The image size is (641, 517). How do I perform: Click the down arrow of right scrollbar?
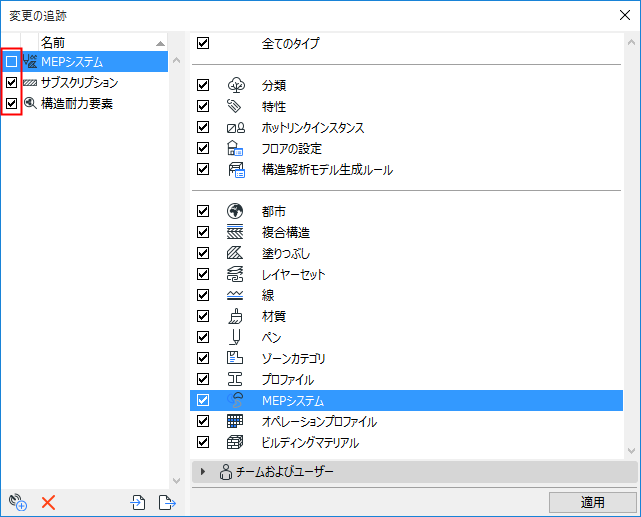[631, 451]
